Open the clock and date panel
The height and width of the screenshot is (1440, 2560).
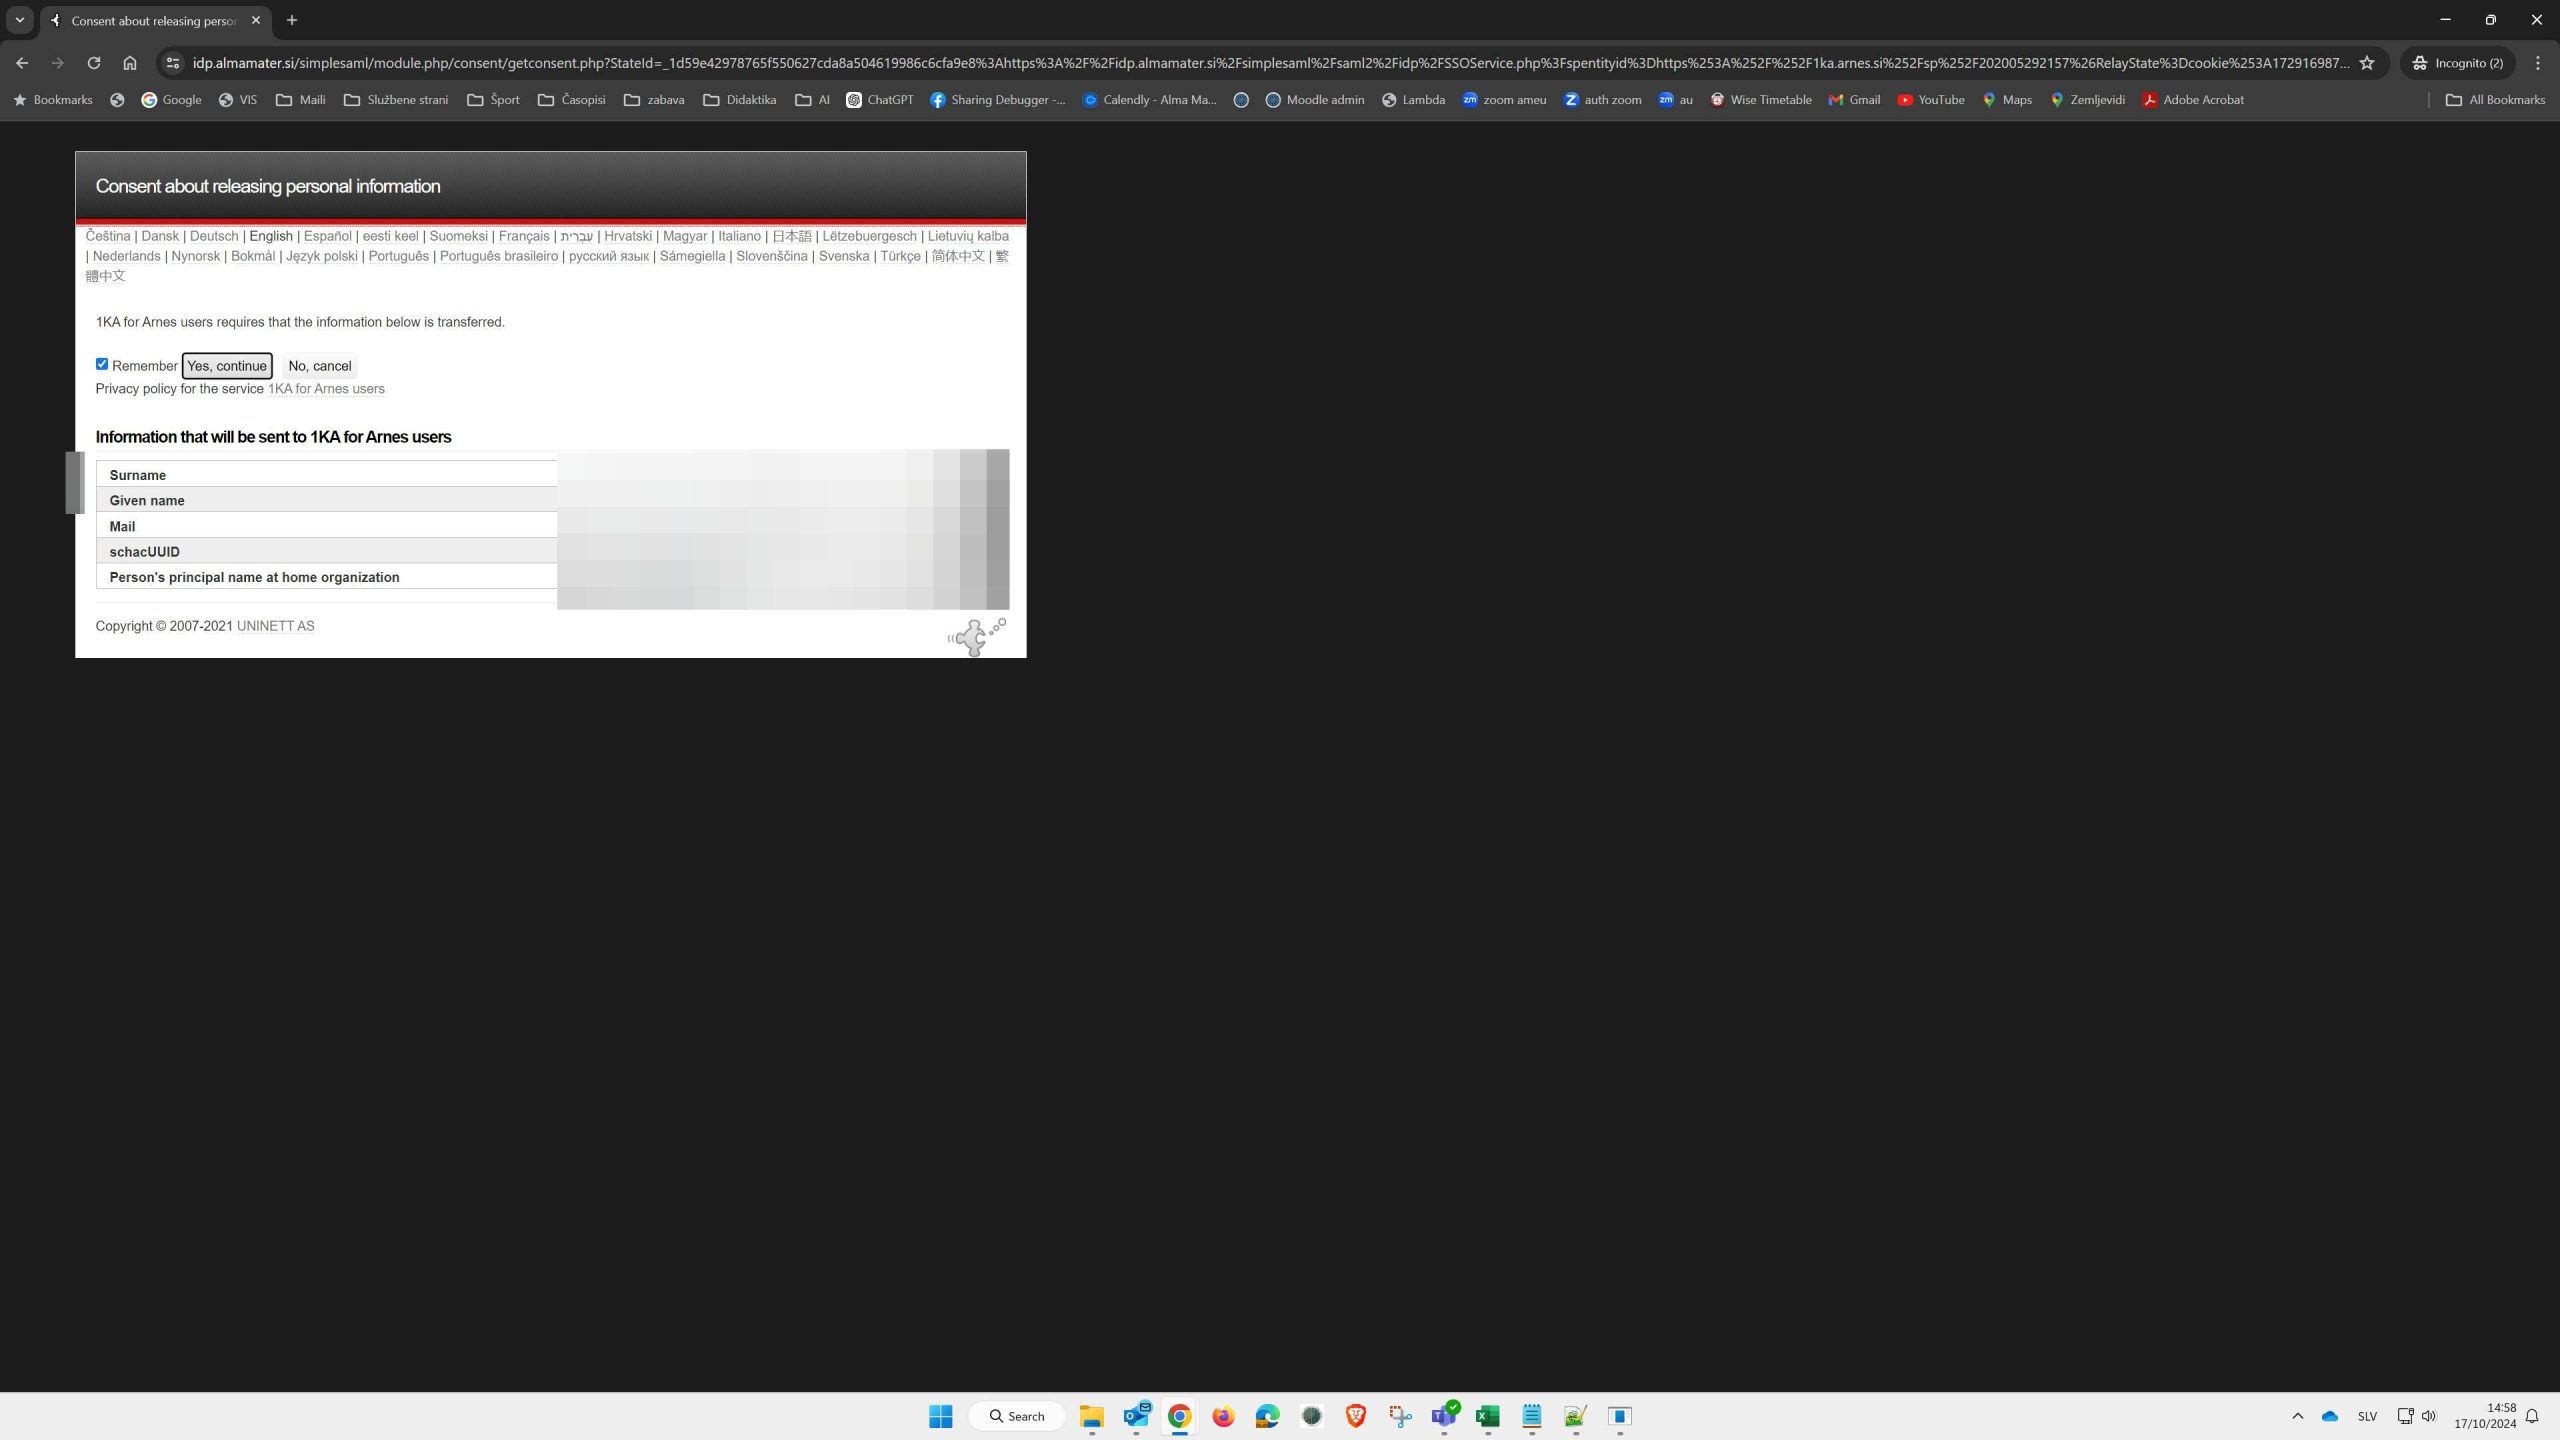coord(2485,1416)
